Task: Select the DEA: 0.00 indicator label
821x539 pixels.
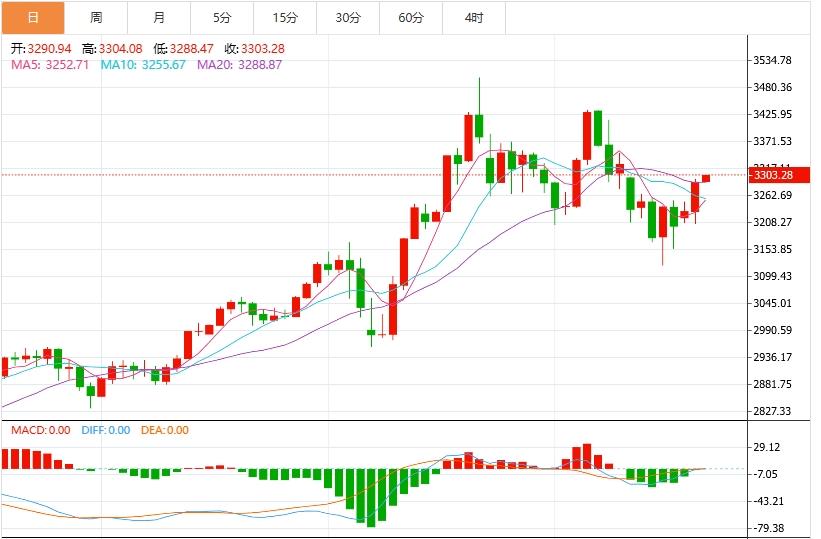Action: (x=164, y=430)
